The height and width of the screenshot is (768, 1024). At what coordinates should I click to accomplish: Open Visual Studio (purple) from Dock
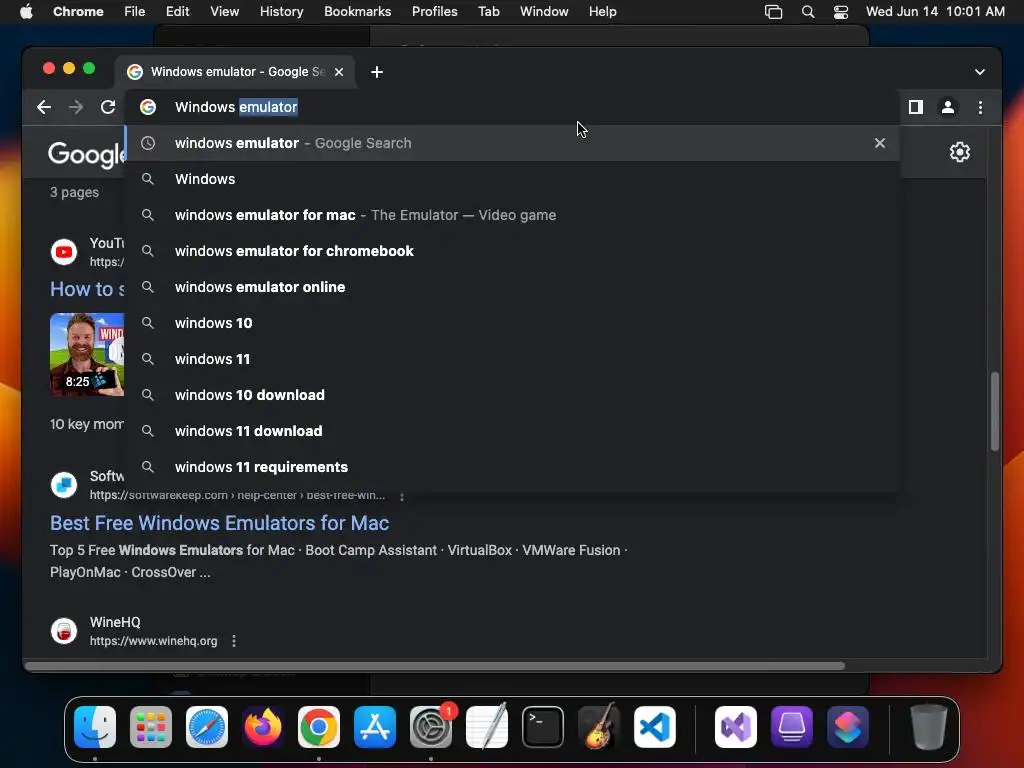736,727
